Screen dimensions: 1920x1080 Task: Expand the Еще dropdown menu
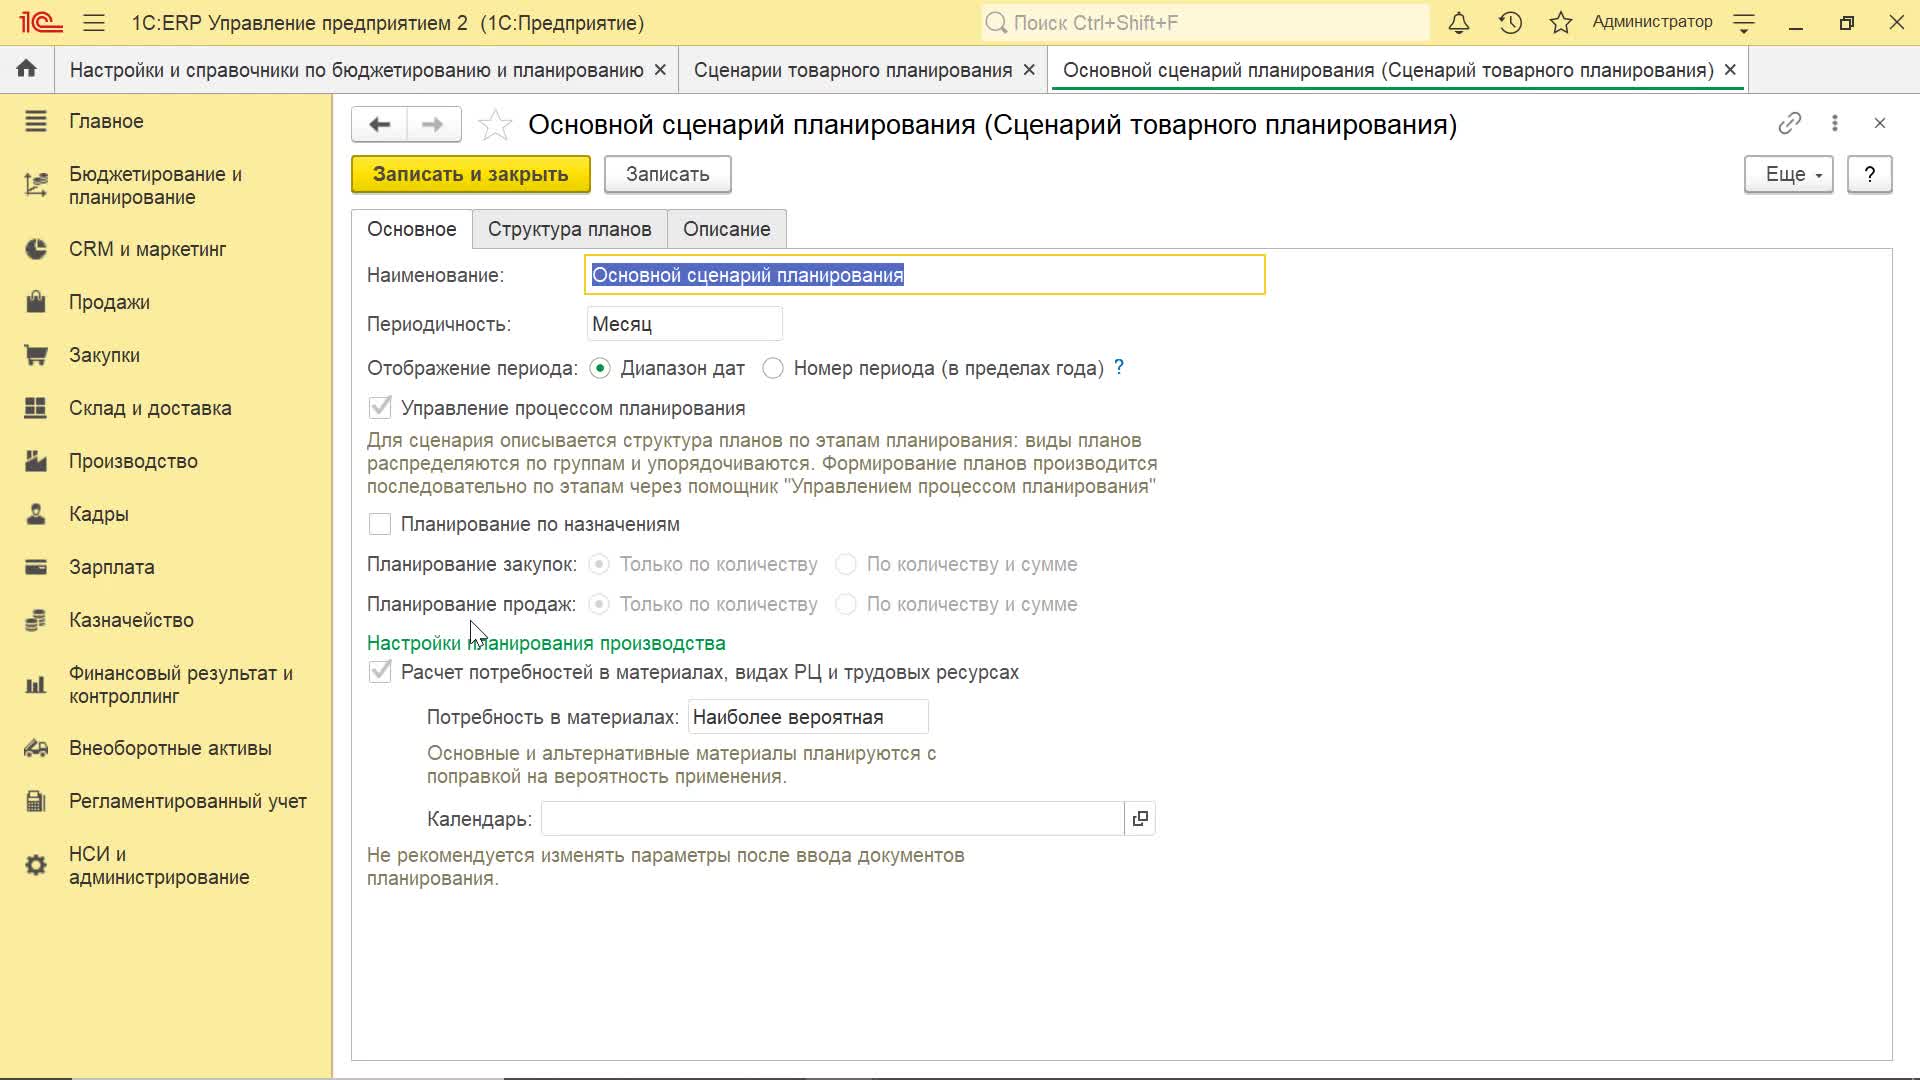[1788, 174]
